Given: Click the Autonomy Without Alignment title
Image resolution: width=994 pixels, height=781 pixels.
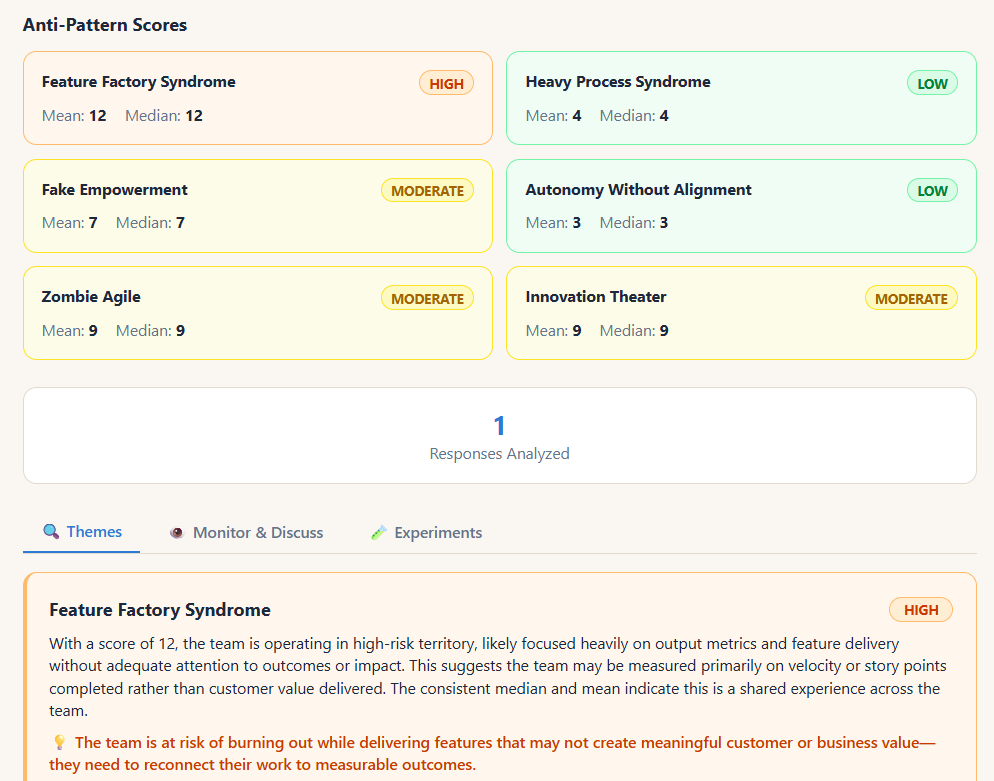Looking at the screenshot, I should coord(638,190).
